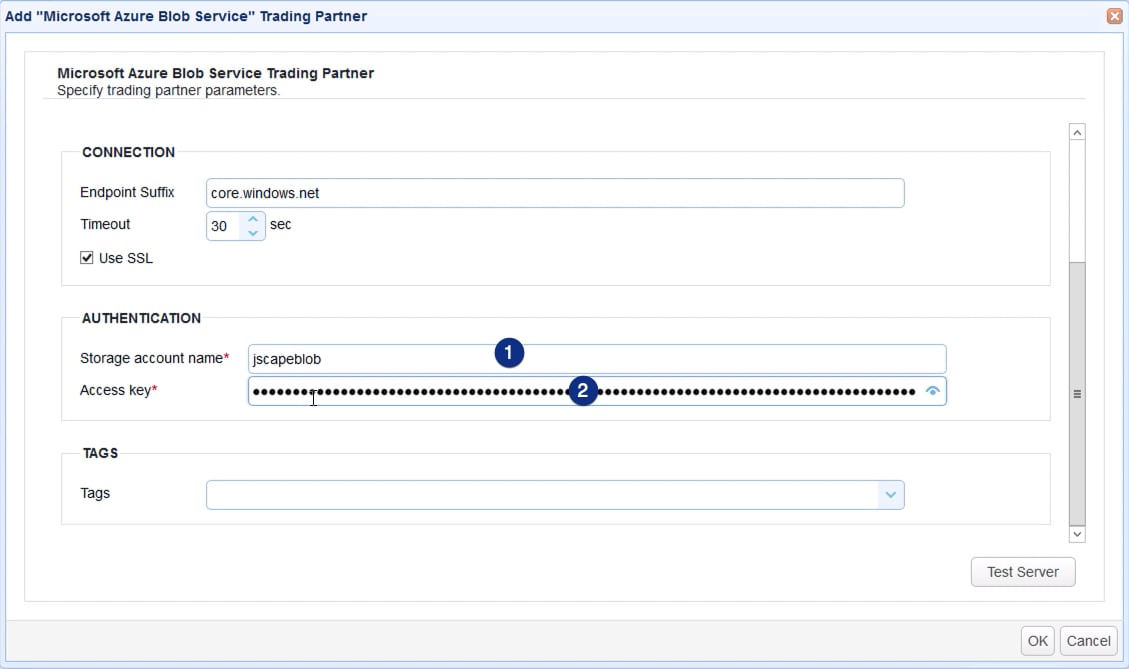Cancel the Add Trading Partner dialog
Screen dimensions: 1129x669
pyautogui.click(x=1089, y=640)
